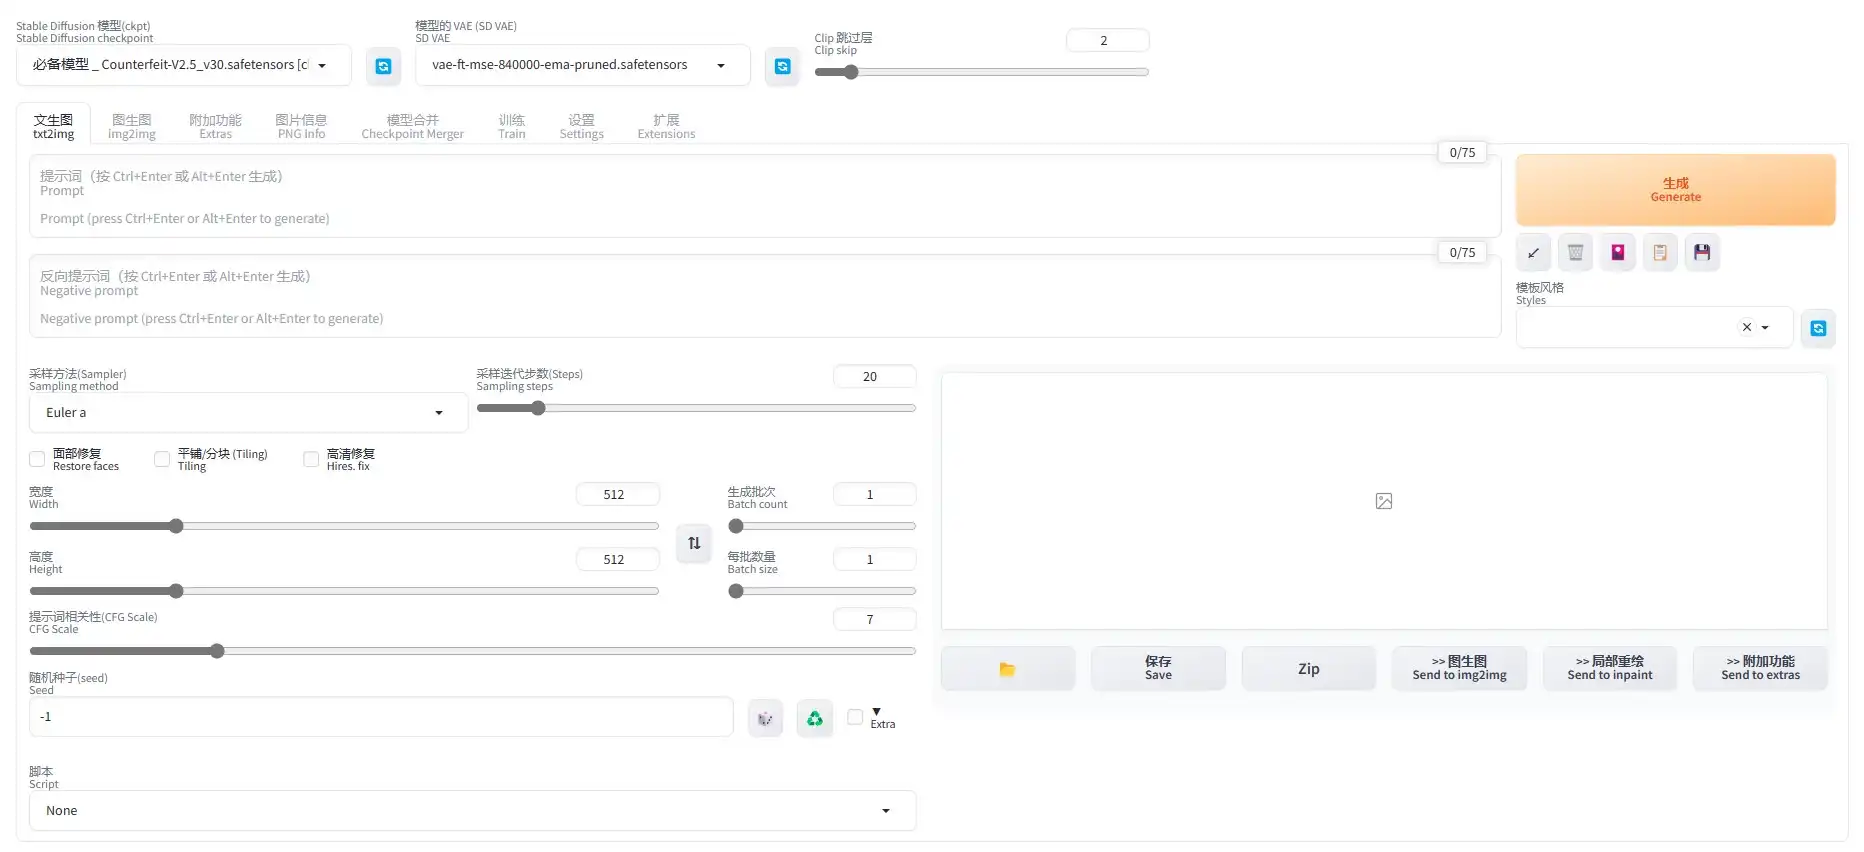Reuse last seed with the recycle icon
This screenshot has width=1864, height=852.
[815, 718]
